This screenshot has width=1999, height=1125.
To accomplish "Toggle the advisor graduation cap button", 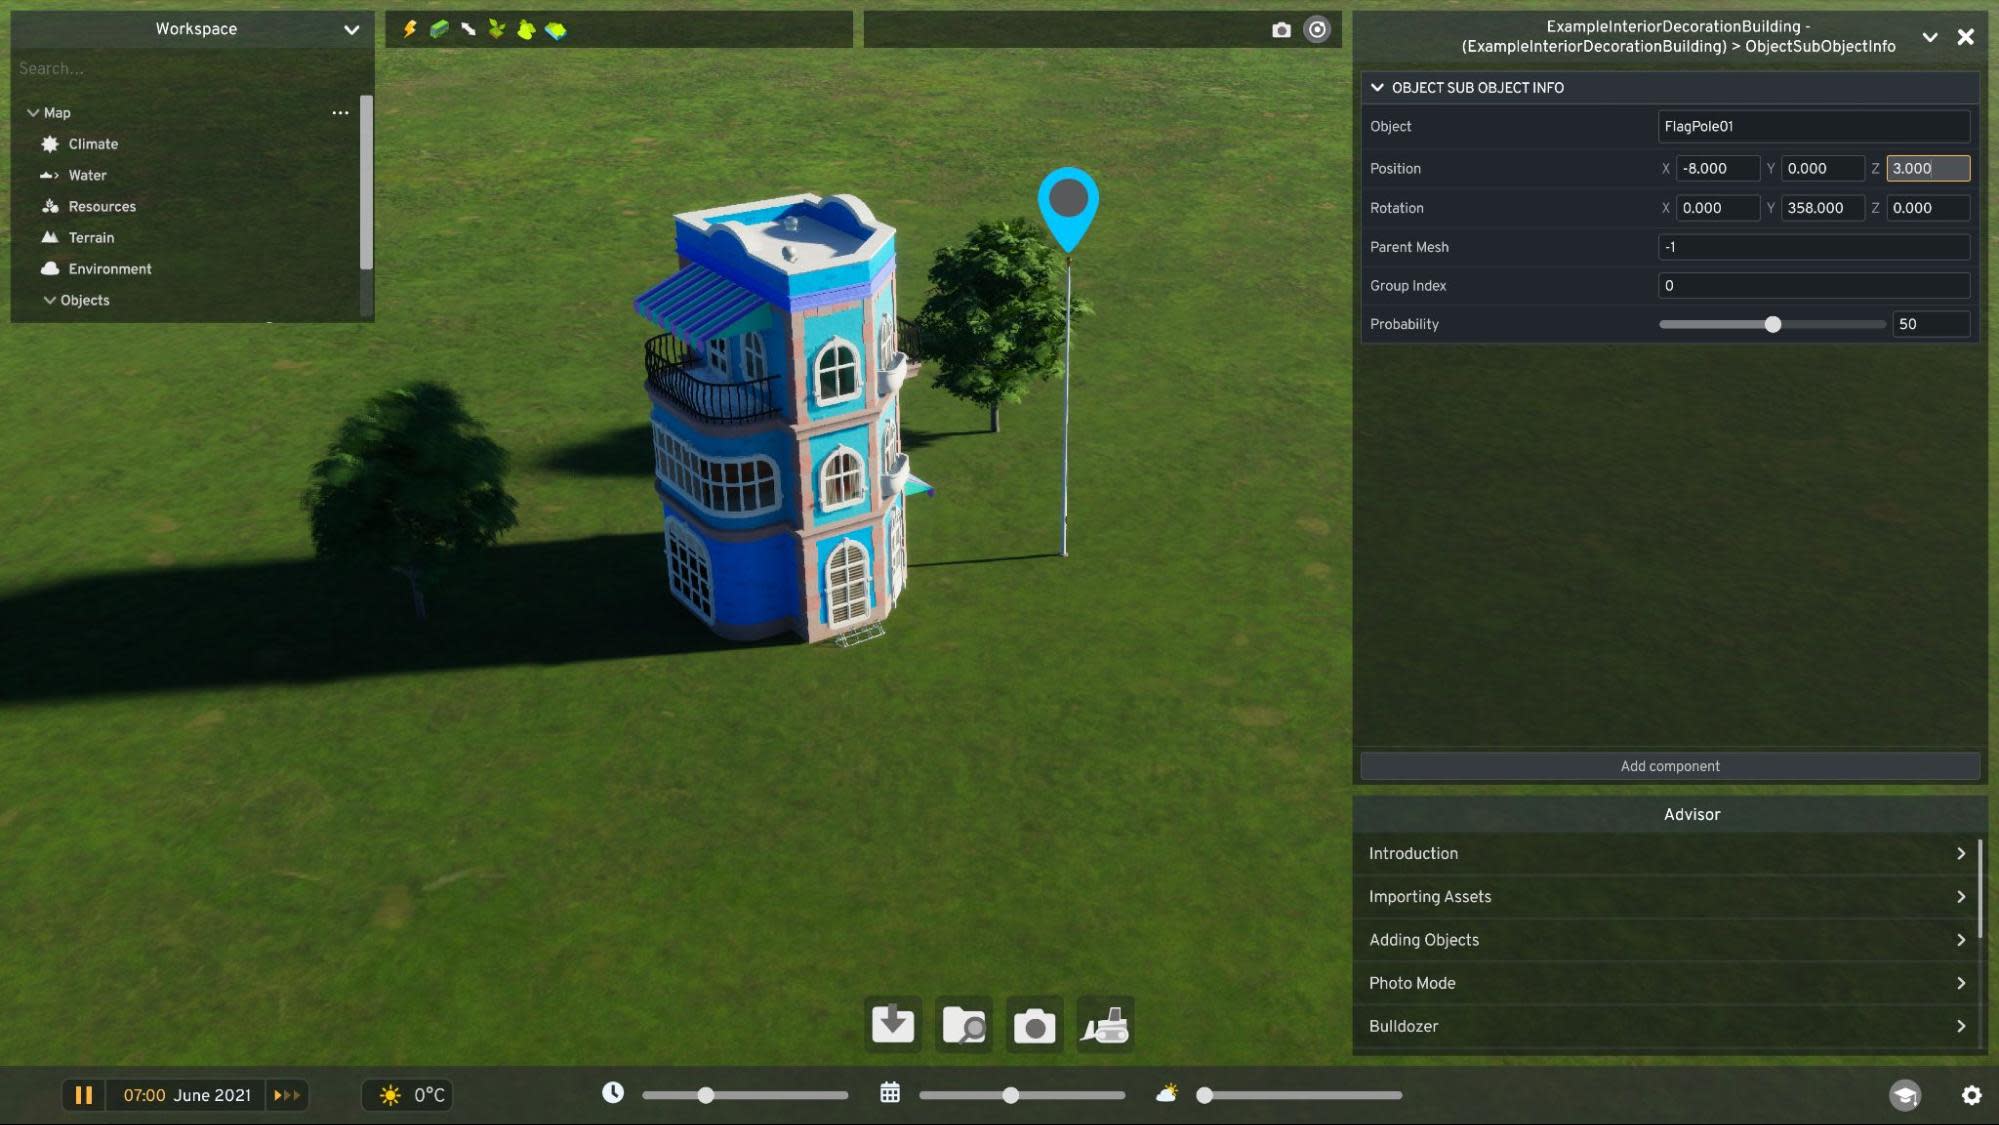I will point(1905,1095).
